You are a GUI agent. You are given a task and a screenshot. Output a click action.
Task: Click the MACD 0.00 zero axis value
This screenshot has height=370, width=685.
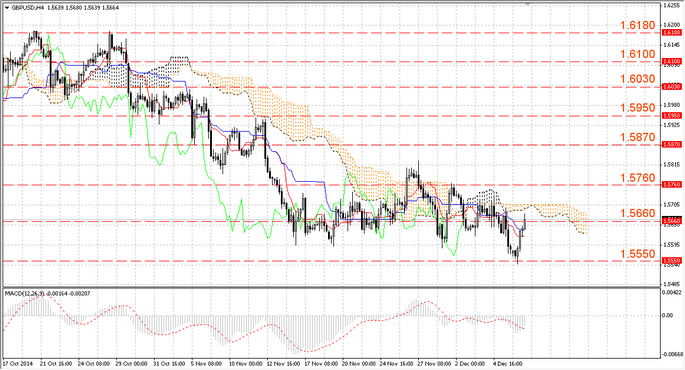tap(668, 315)
